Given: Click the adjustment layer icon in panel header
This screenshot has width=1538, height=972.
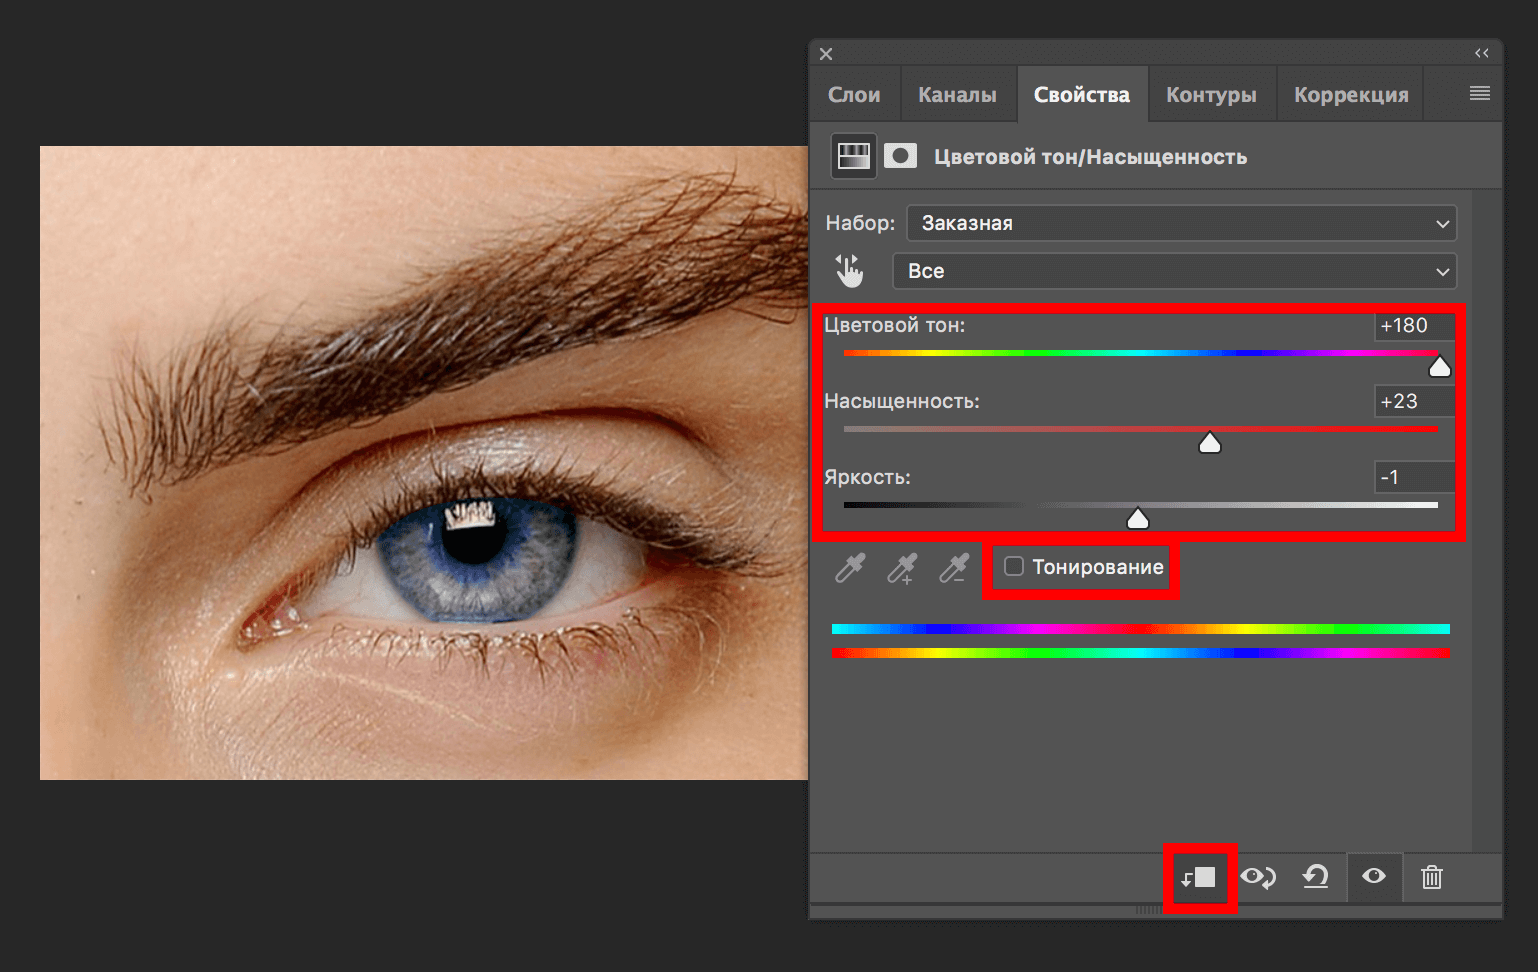Looking at the screenshot, I should click(x=852, y=155).
